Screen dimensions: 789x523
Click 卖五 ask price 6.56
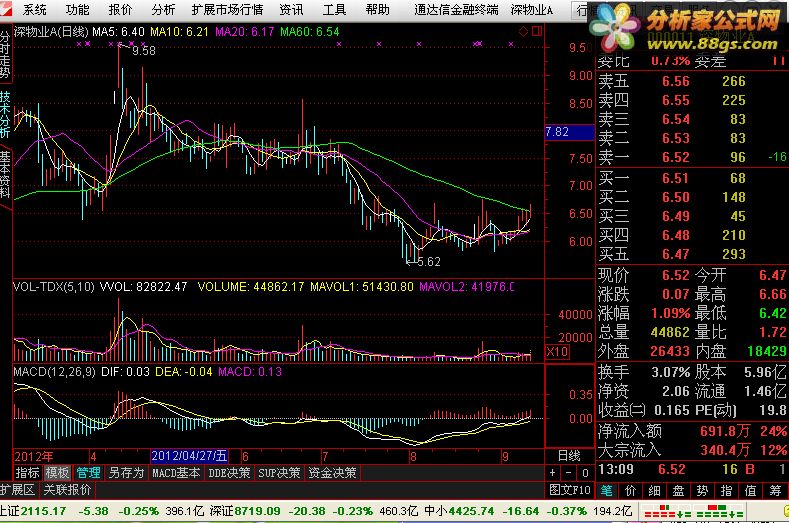pos(676,82)
